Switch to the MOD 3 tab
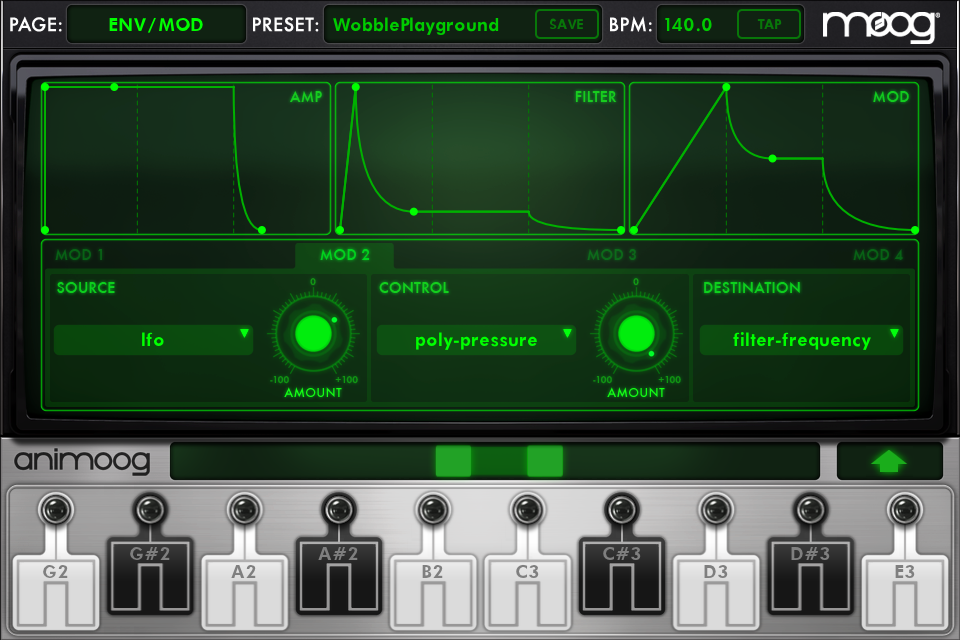The width and height of the screenshot is (960, 640). 611,255
